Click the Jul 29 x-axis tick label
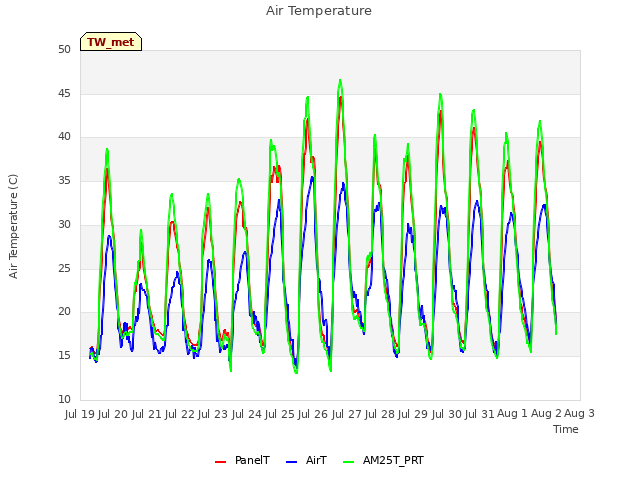 coord(413,414)
